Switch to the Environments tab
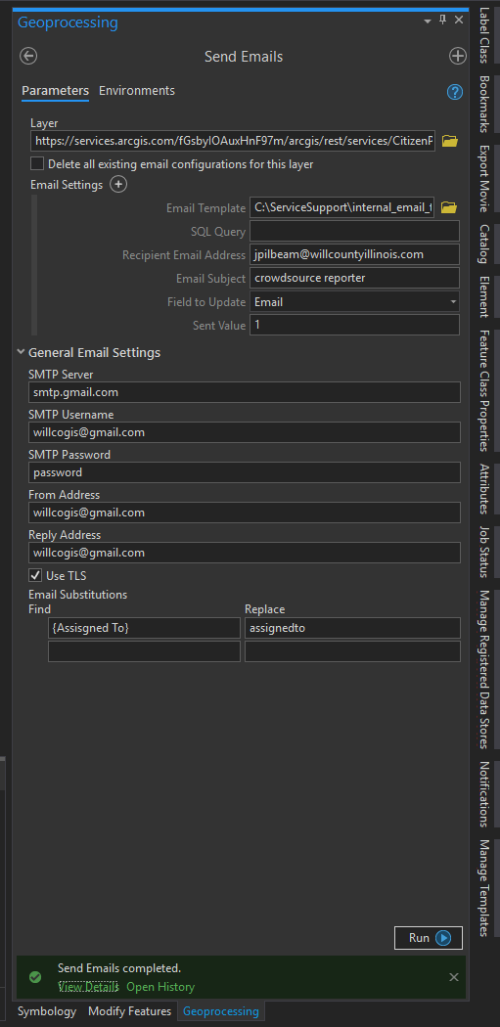The height and width of the screenshot is (1027, 500). (x=137, y=91)
